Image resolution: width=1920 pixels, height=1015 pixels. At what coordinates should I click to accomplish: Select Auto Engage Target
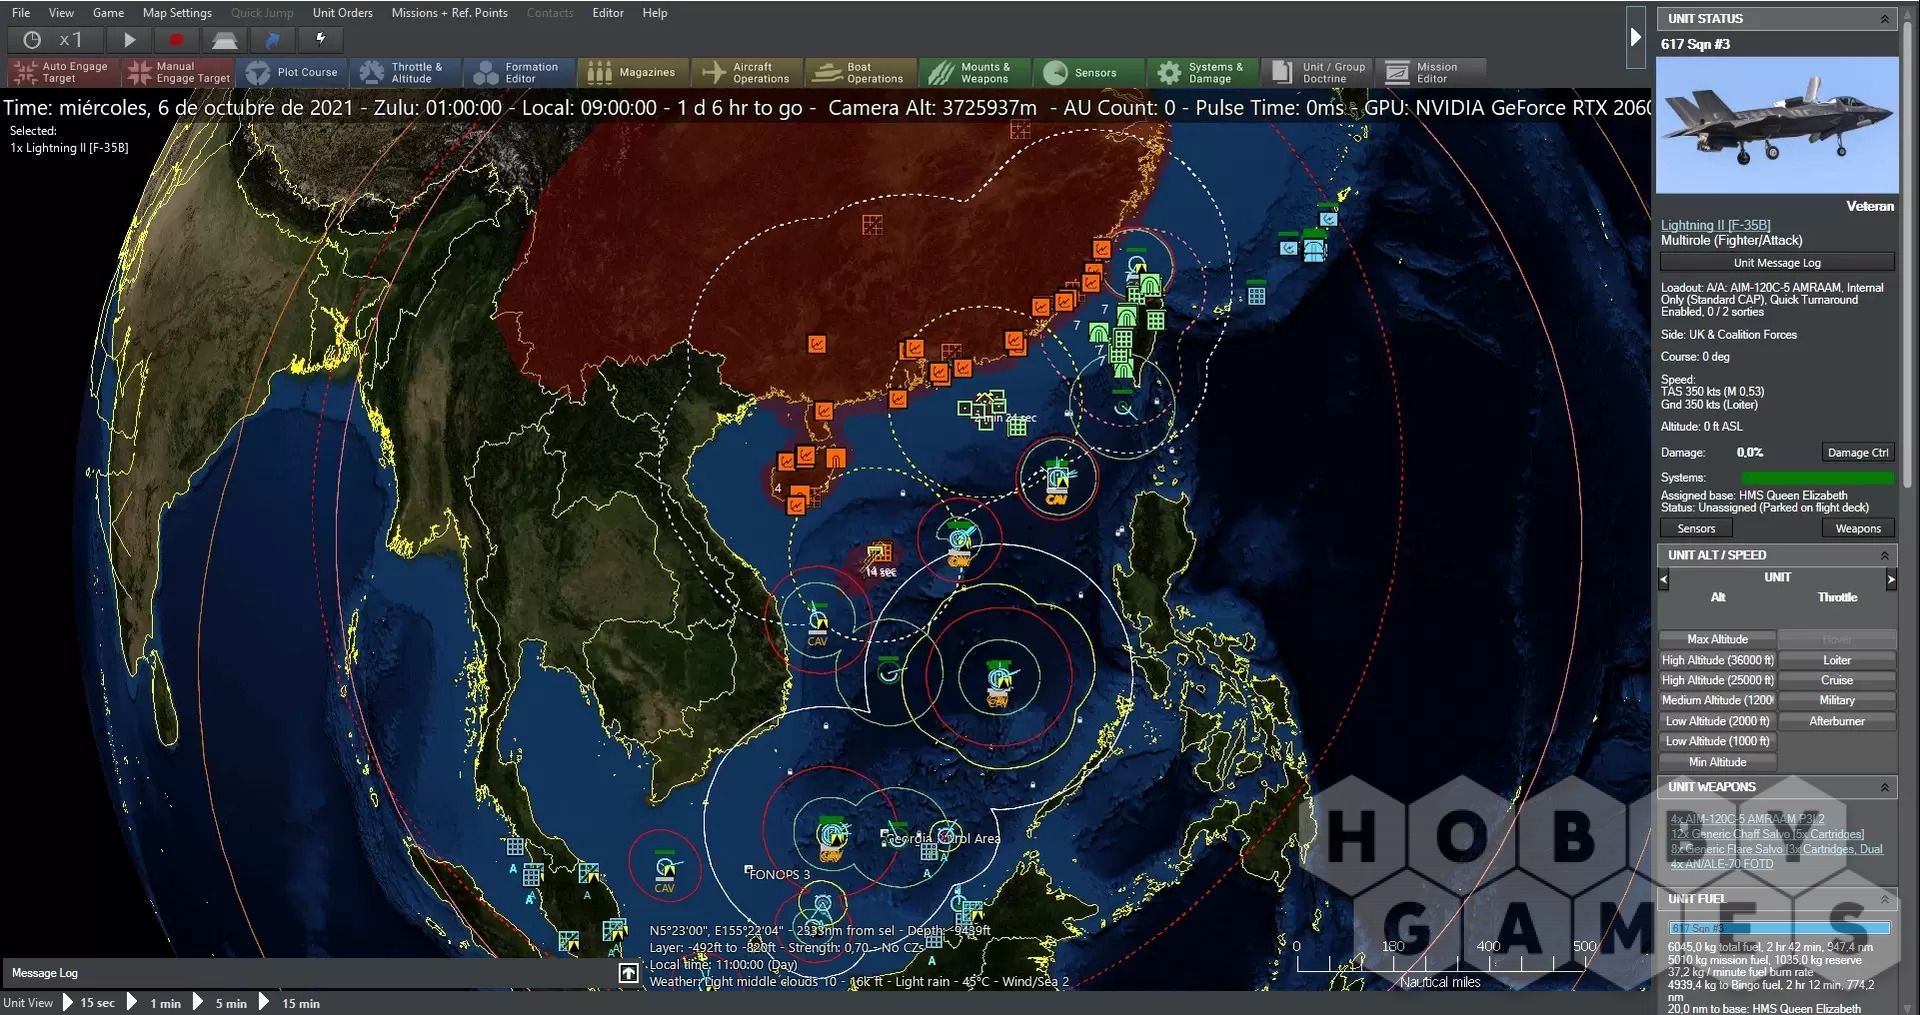pyautogui.click(x=63, y=72)
